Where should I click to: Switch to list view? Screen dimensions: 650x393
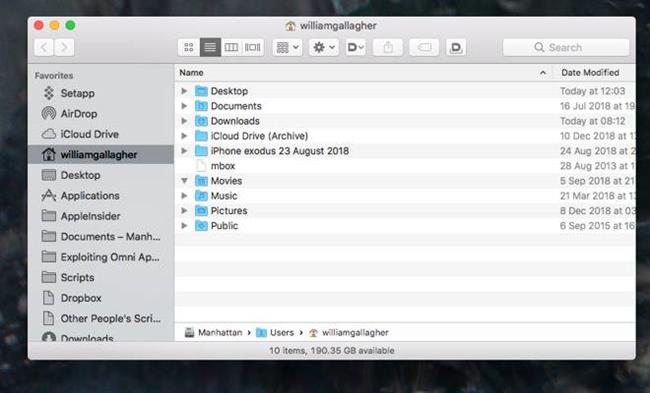(210, 47)
